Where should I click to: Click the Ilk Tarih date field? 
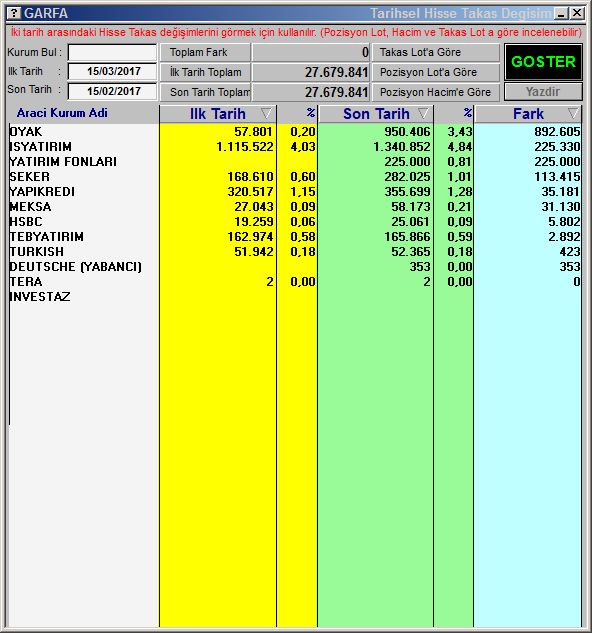[x=112, y=71]
